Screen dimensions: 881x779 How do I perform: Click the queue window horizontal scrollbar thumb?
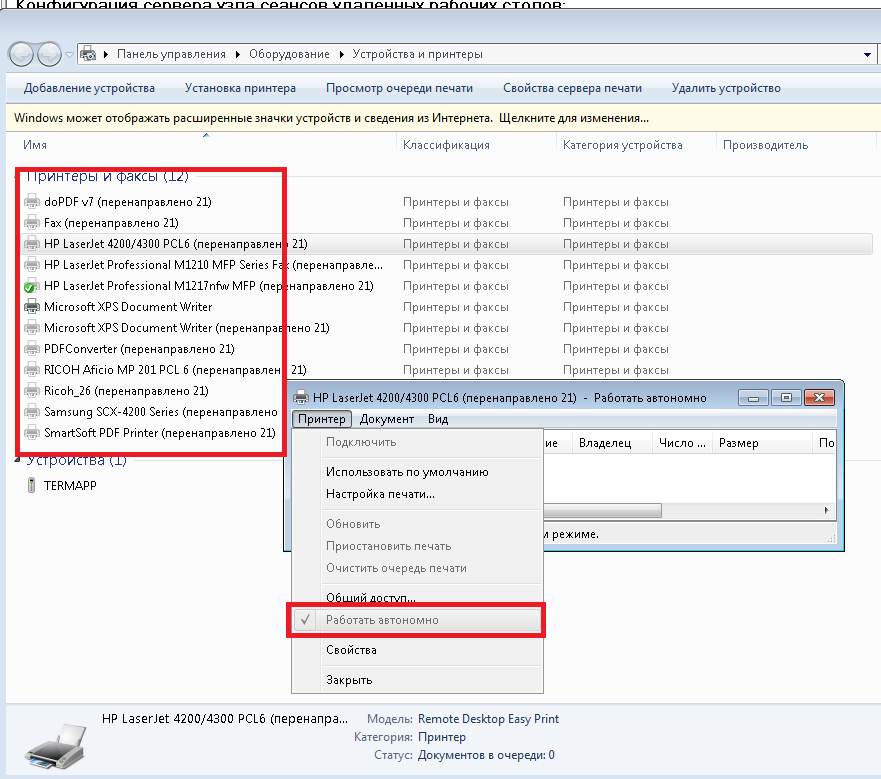[602, 510]
